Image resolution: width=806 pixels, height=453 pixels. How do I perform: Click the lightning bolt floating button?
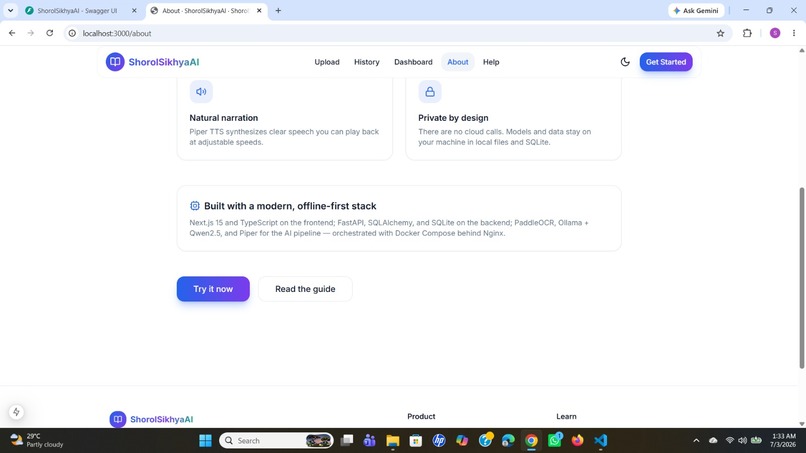(16, 412)
